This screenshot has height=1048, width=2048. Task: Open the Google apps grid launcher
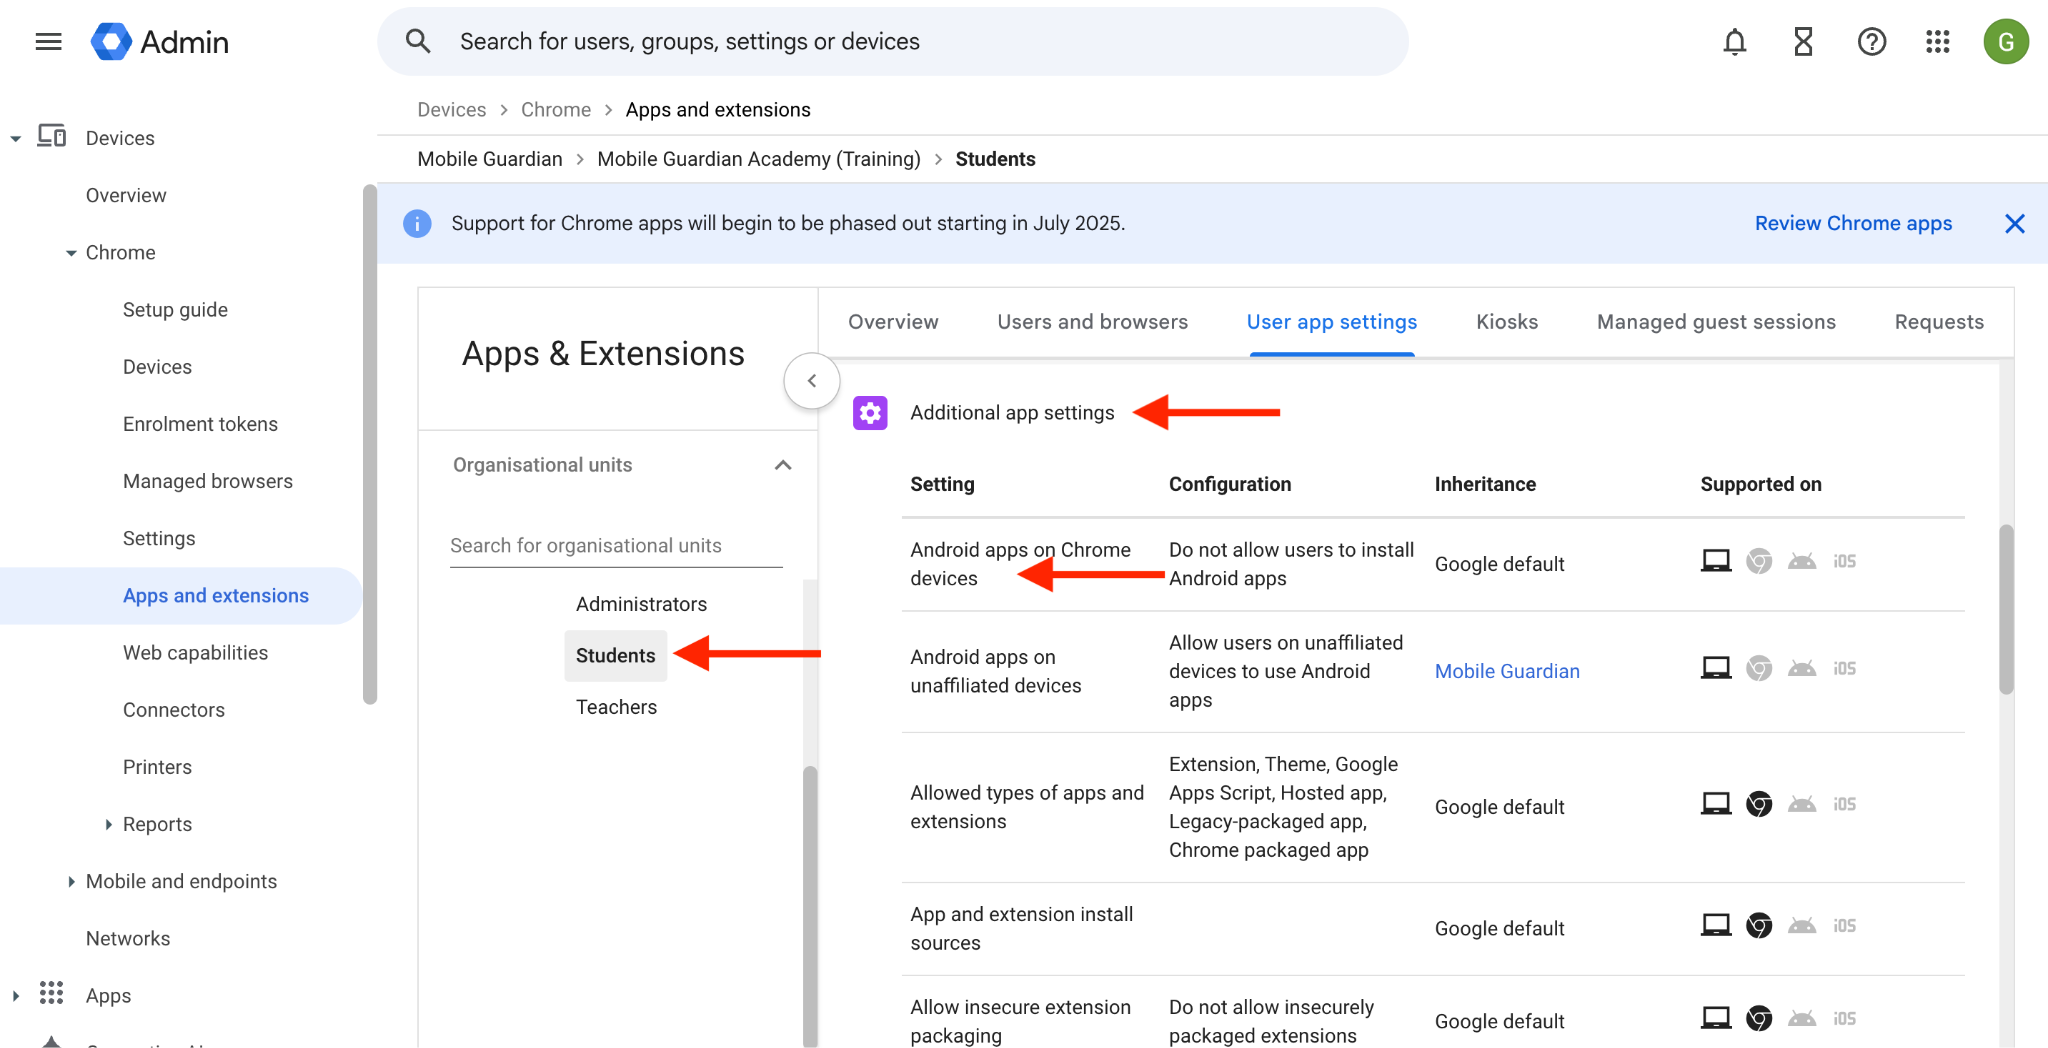coord(1938,42)
